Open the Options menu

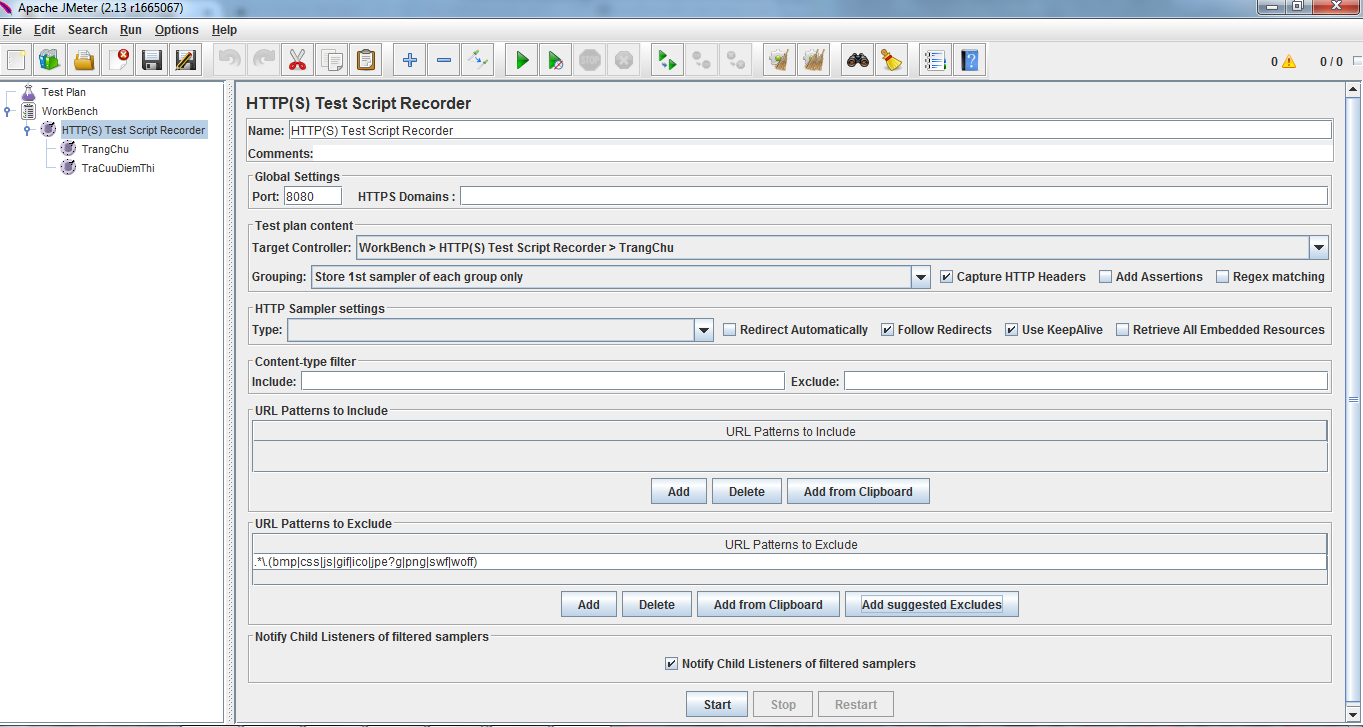click(x=176, y=30)
